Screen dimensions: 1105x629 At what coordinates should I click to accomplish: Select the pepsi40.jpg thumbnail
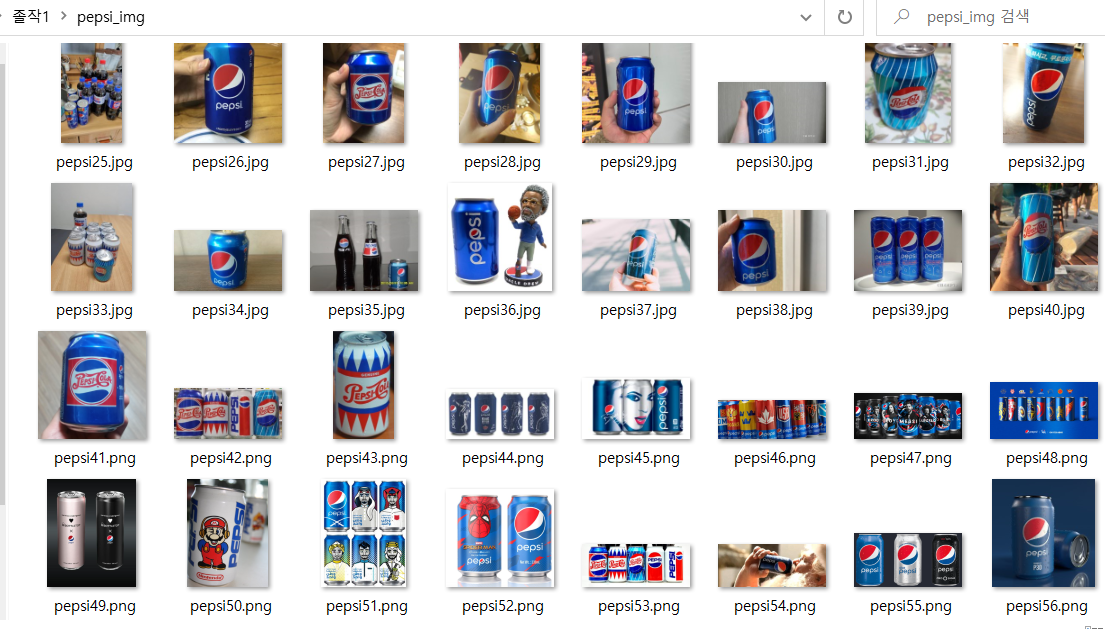(1044, 237)
